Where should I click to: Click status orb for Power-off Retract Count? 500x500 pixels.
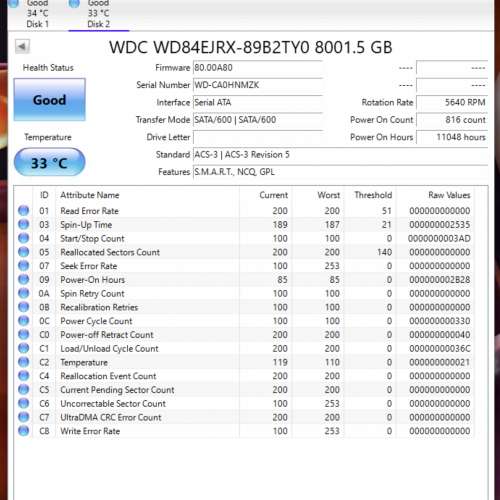(x=23, y=334)
